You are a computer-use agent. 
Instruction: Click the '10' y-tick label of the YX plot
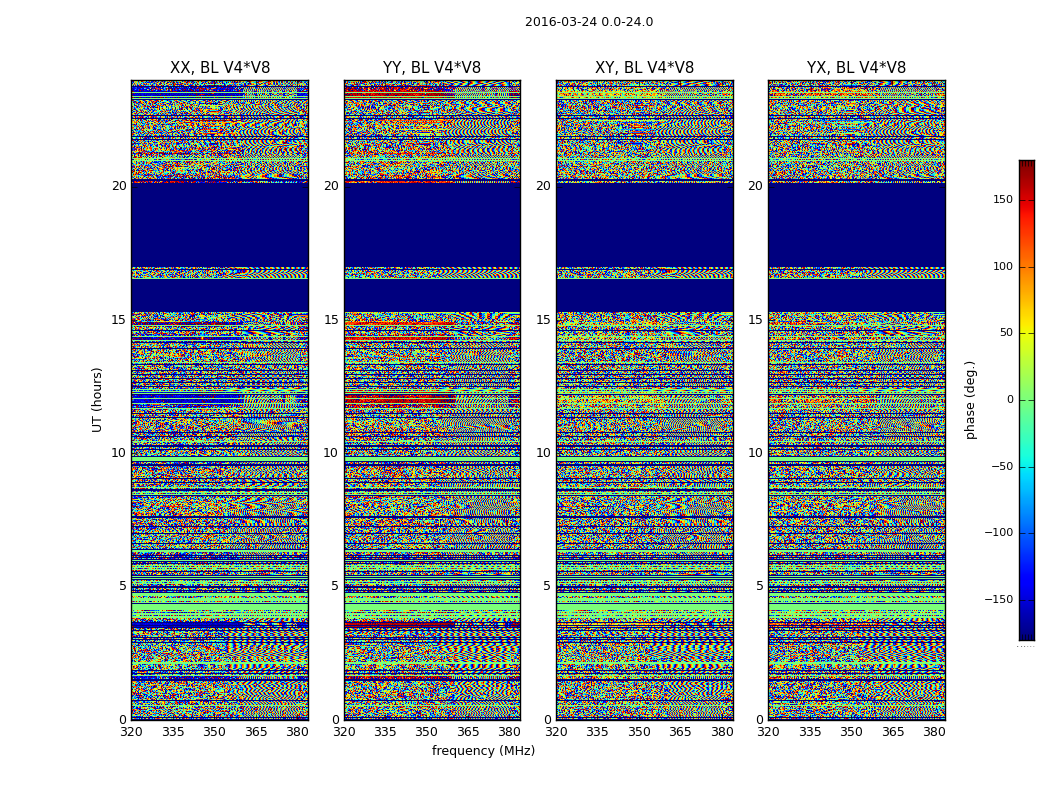tap(756, 453)
